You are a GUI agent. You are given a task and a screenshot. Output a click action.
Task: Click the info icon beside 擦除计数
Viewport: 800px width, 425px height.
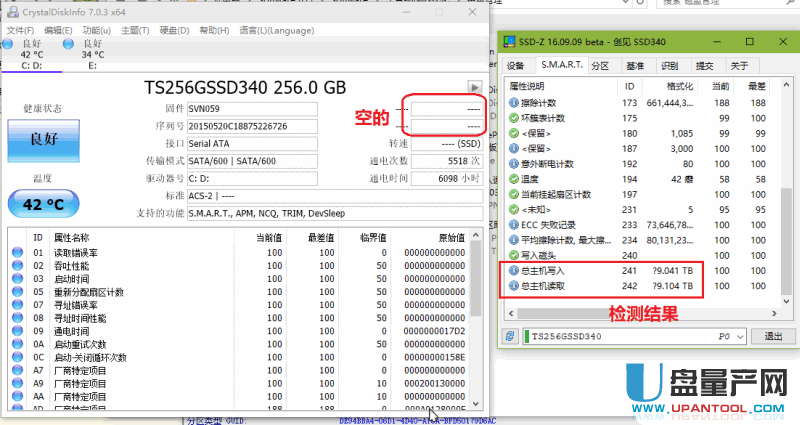coord(514,102)
